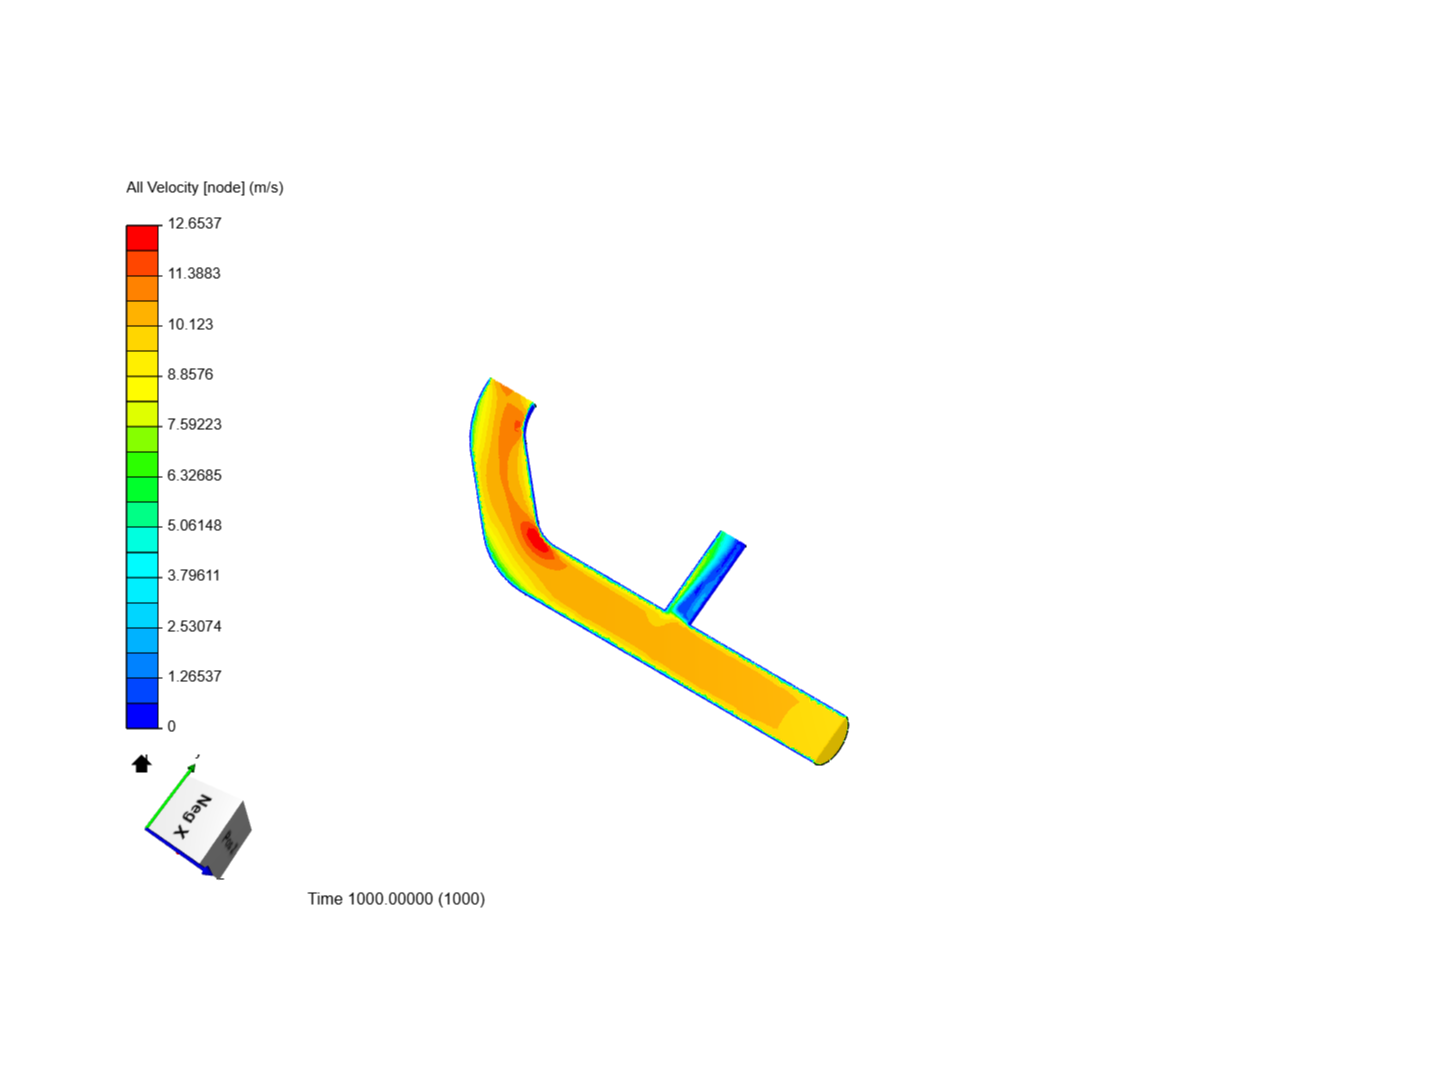Click the legend value 10.123

tap(190, 324)
